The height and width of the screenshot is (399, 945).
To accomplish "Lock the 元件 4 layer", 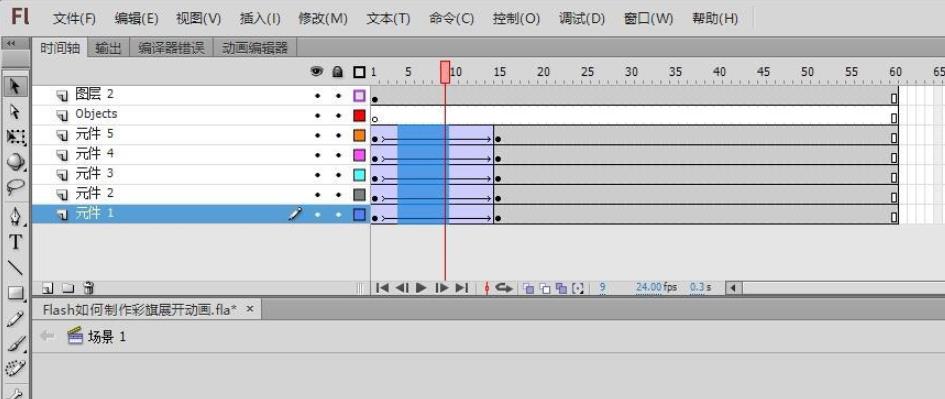I will tap(338, 155).
